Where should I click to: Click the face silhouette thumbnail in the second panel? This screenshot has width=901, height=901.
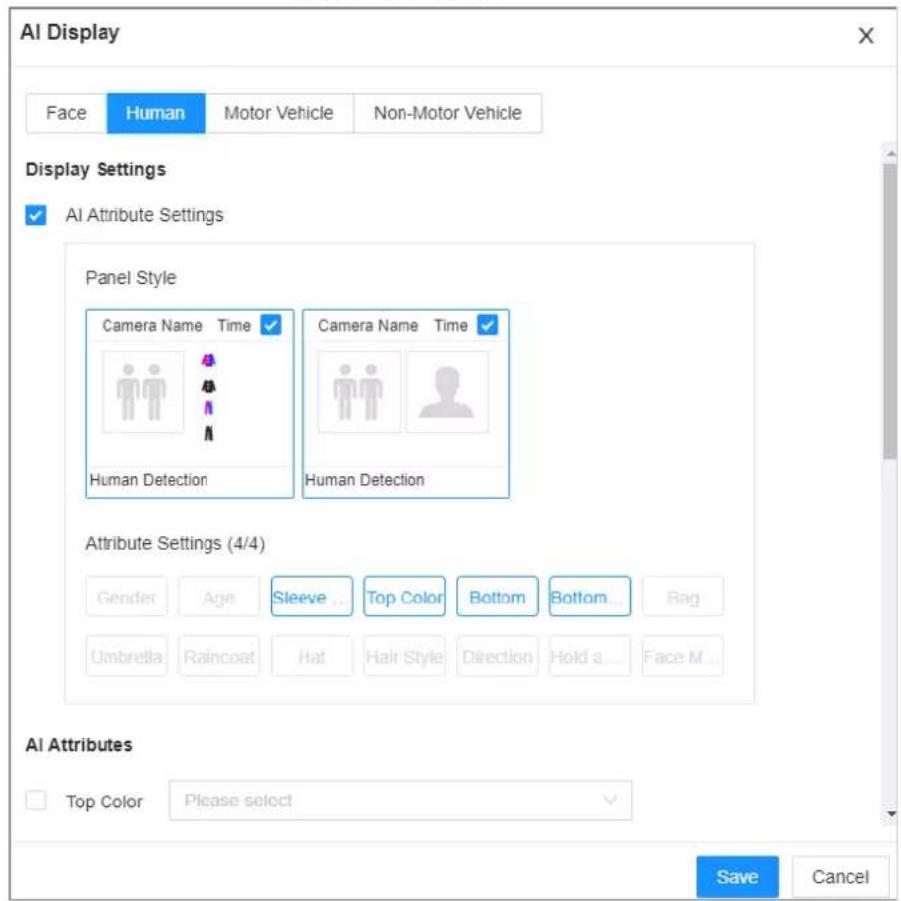pyautogui.click(x=447, y=391)
